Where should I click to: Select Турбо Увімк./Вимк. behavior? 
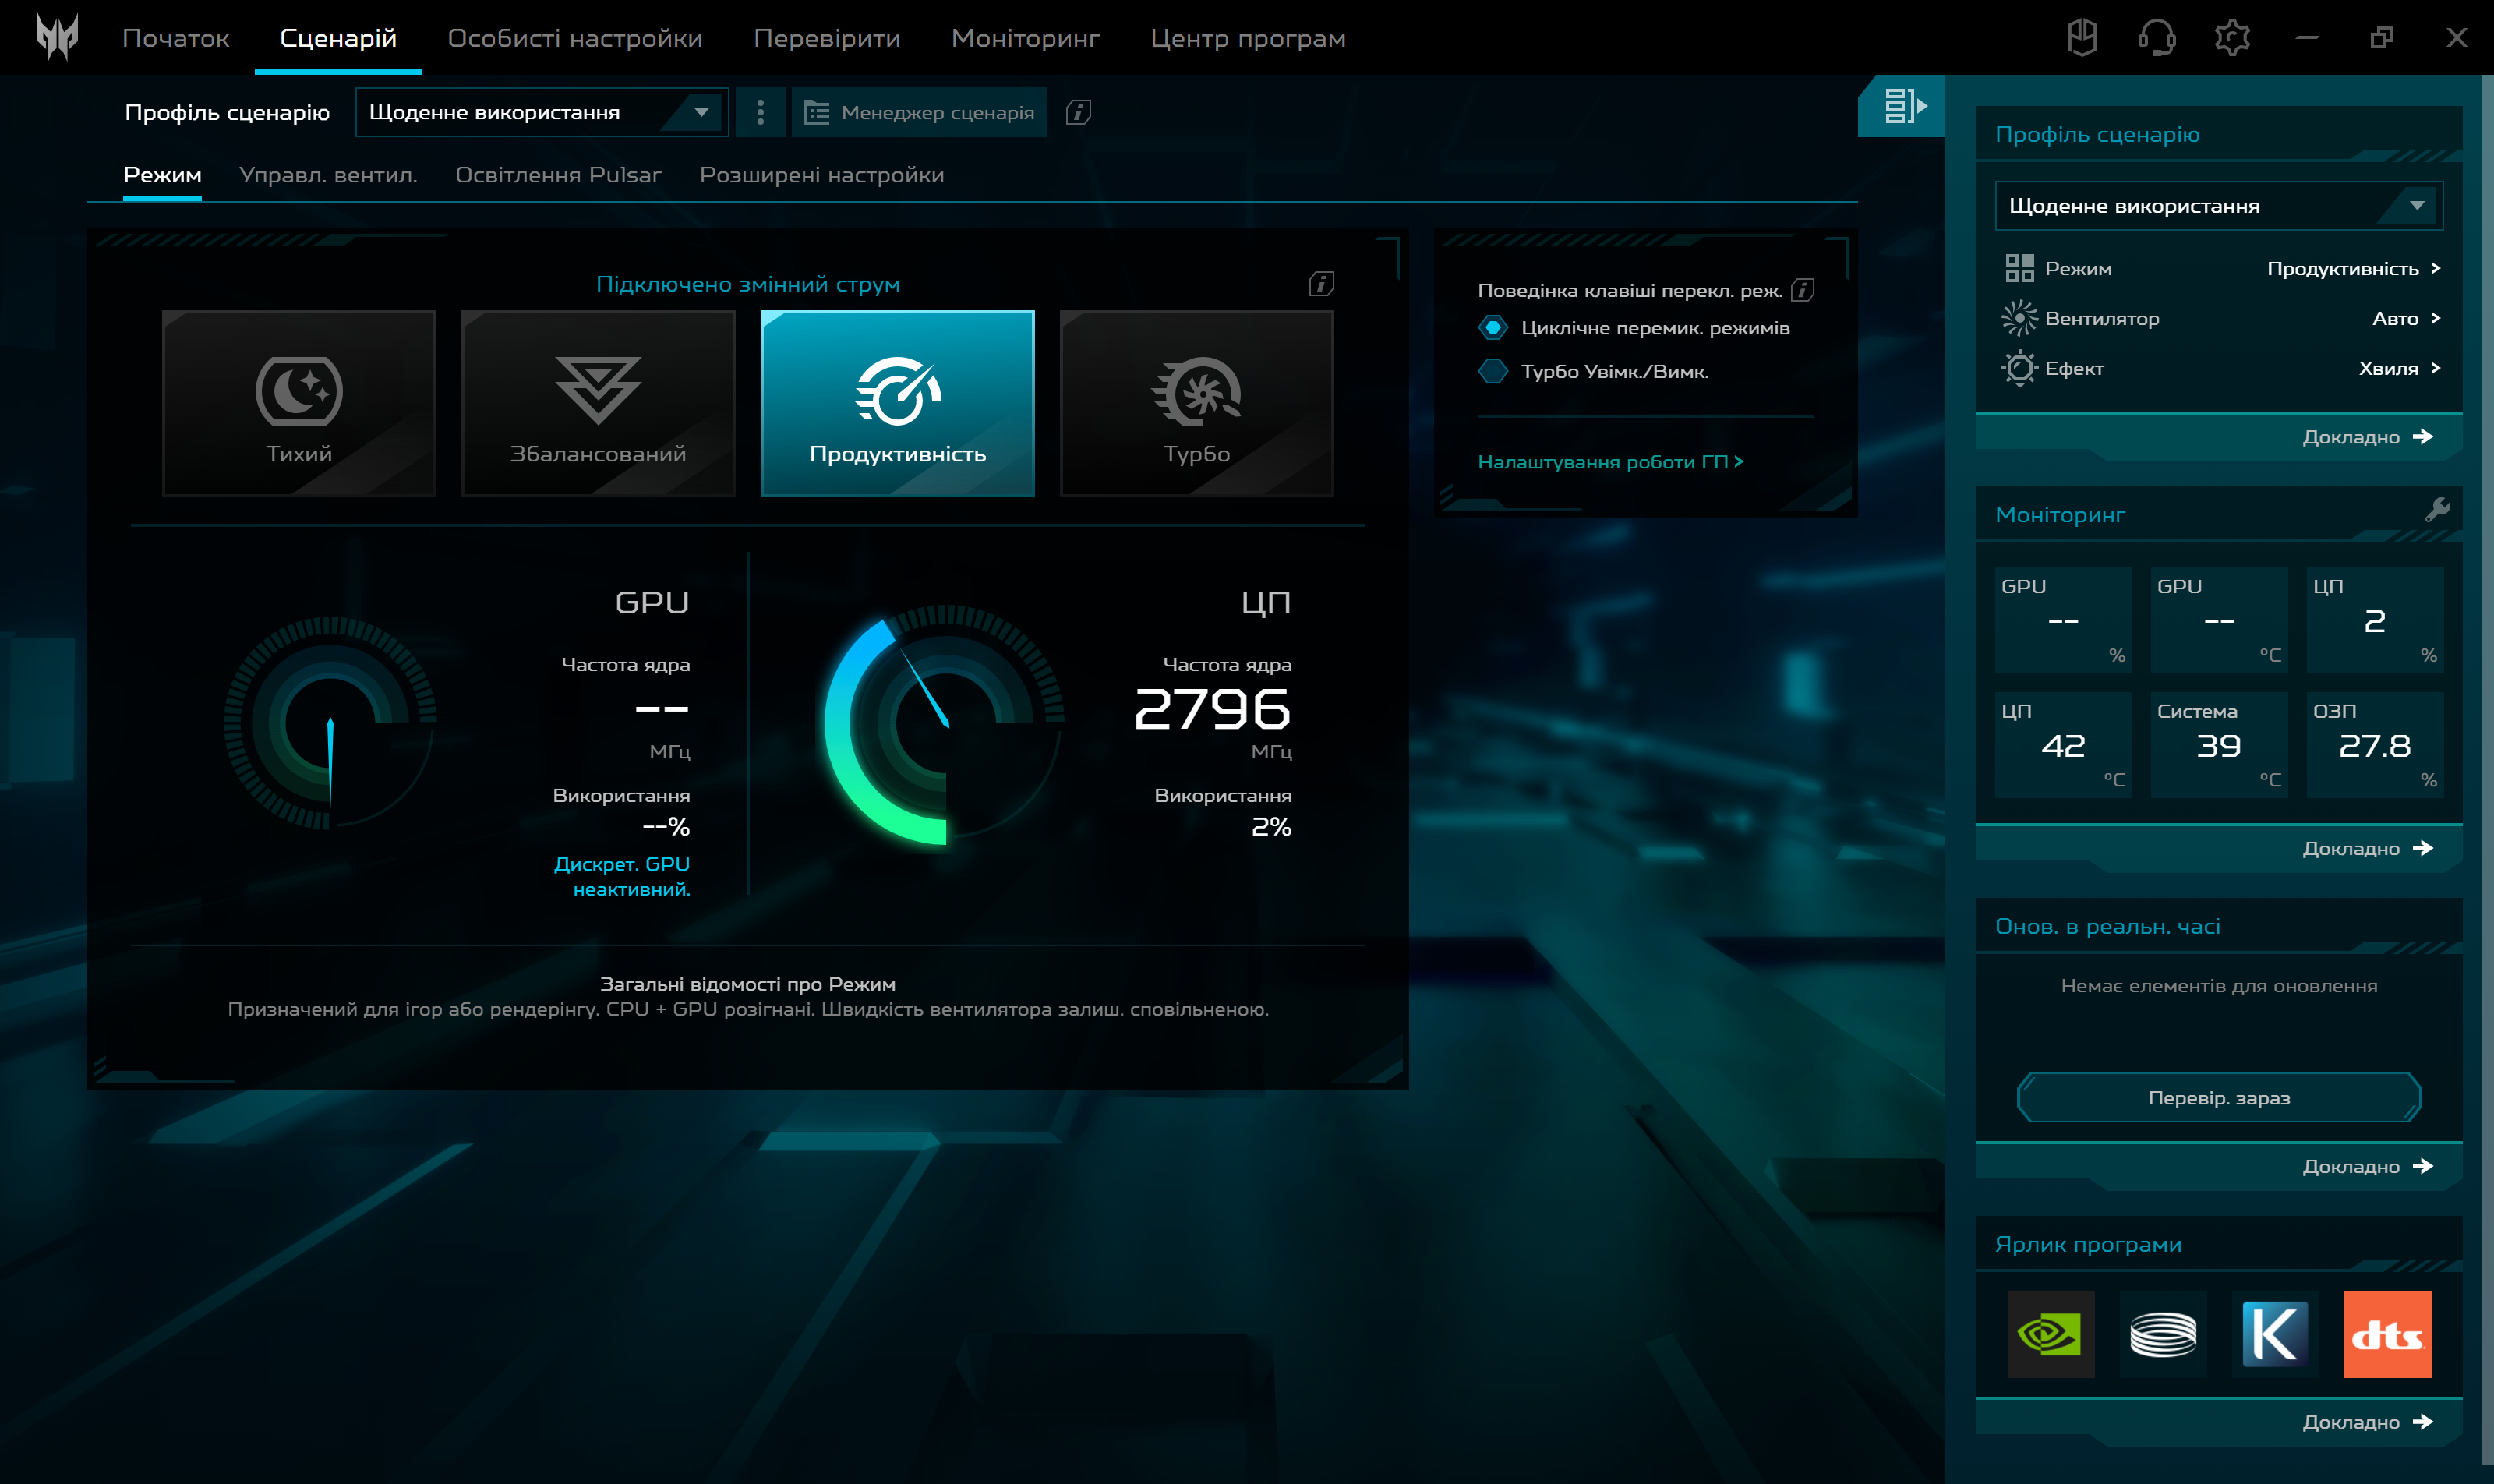click(x=1493, y=371)
